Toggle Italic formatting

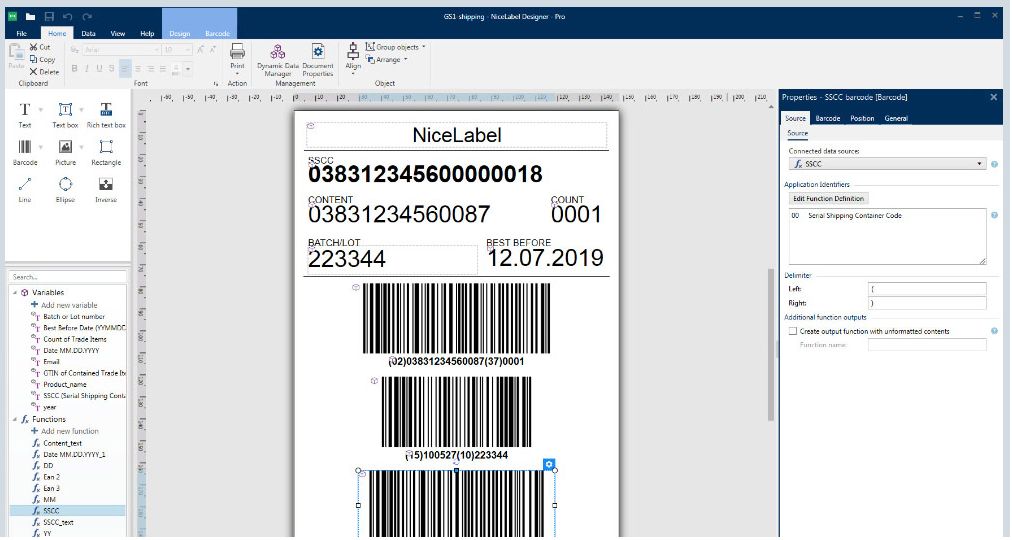point(86,68)
